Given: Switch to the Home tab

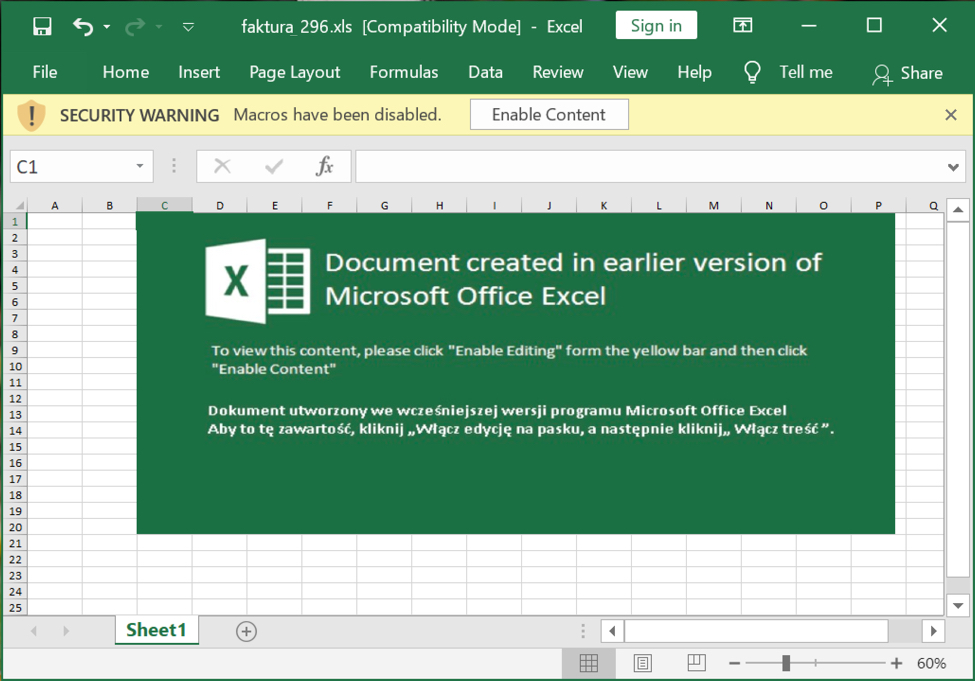Looking at the screenshot, I should coord(126,72).
